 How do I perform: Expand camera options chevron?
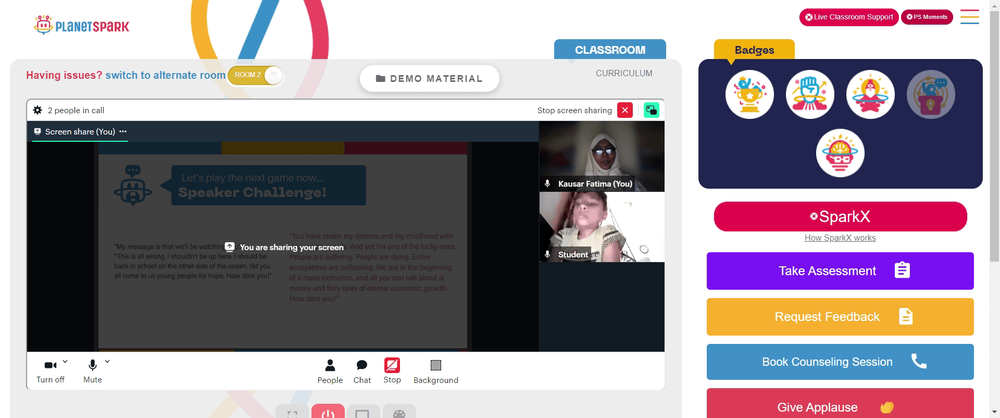point(65,361)
